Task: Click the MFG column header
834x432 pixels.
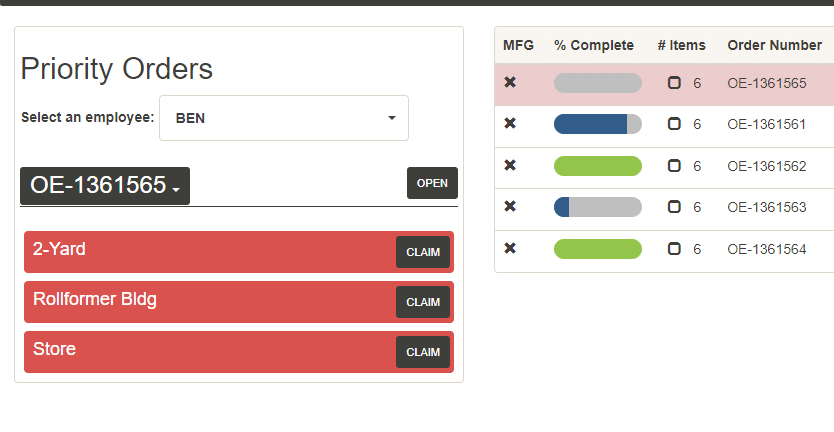Action: point(518,45)
